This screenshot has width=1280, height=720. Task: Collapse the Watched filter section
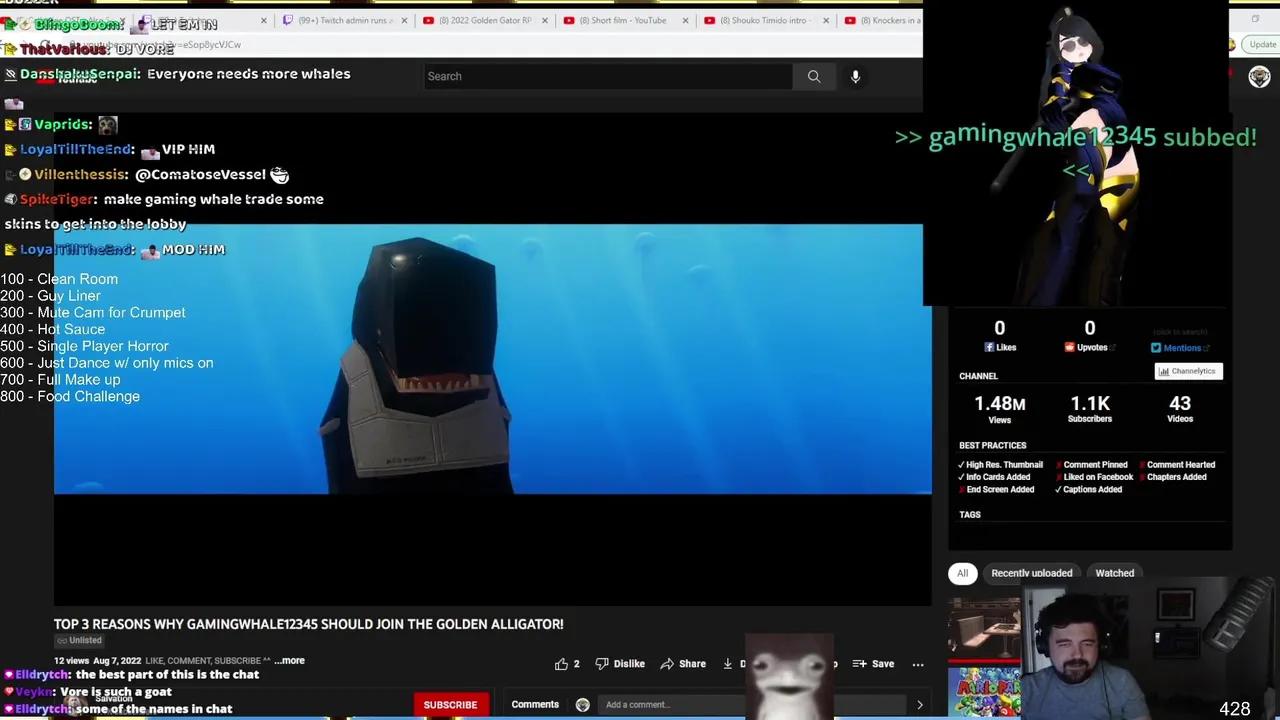pyautogui.click(x=1114, y=573)
